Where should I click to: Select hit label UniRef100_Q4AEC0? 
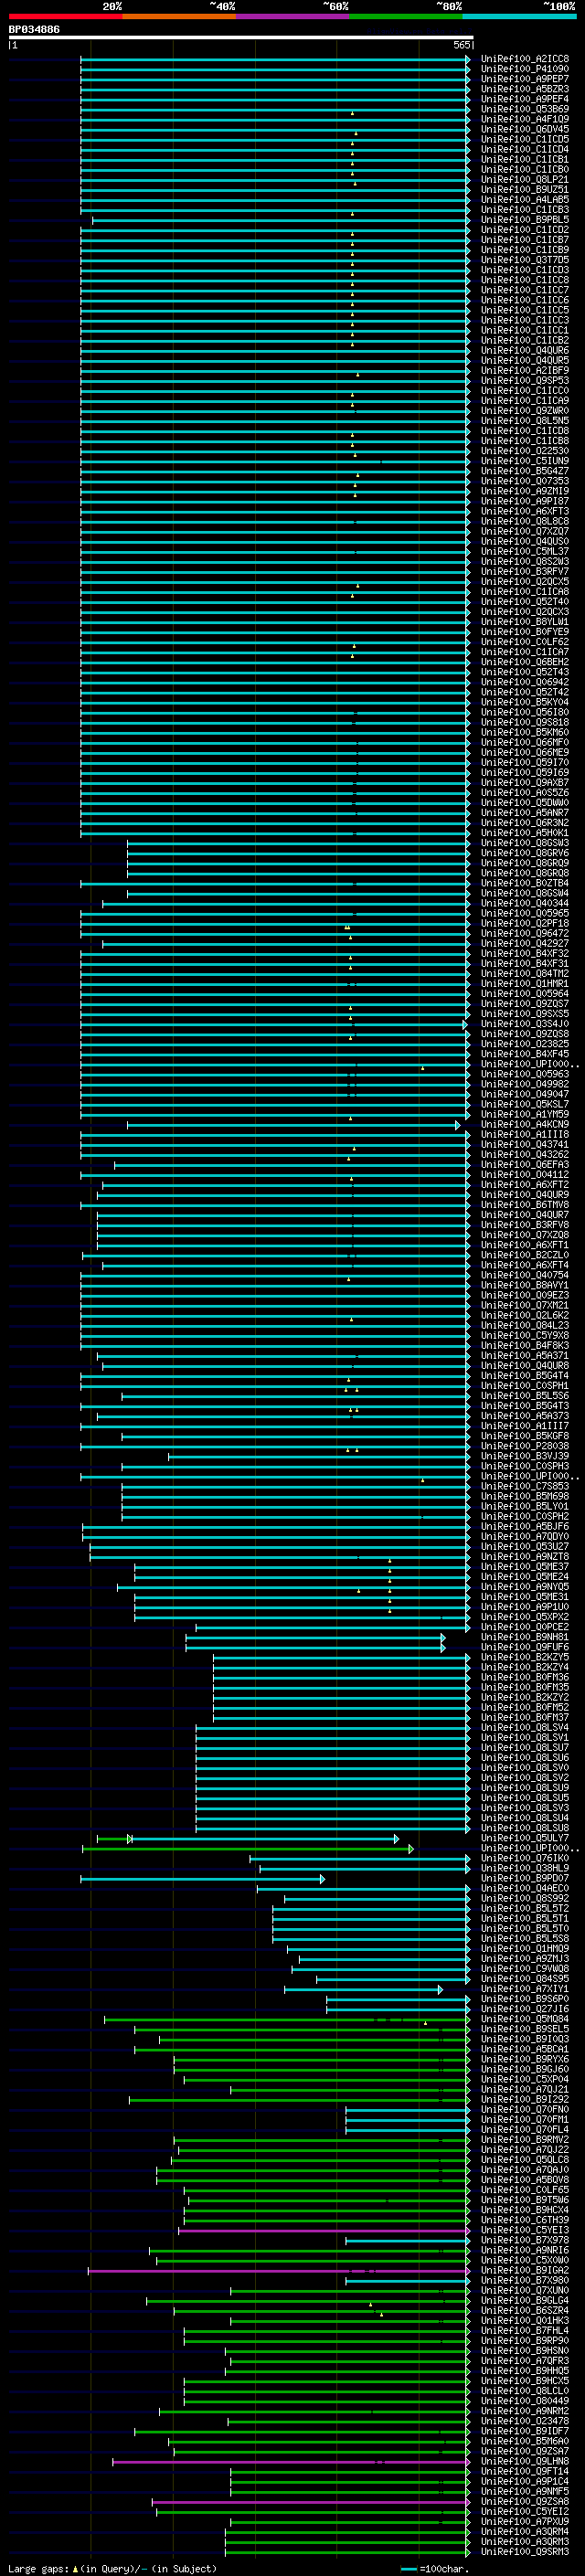coord(525,1889)
